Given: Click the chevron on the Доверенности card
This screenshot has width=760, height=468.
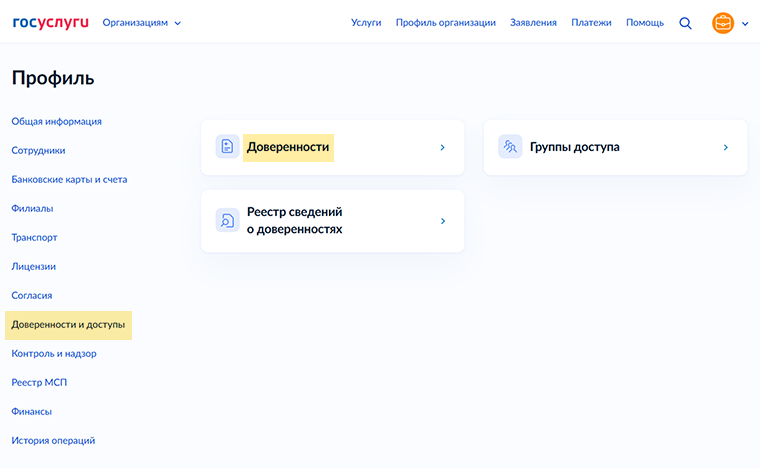Looking at the screenshot, I should [443, 147].
